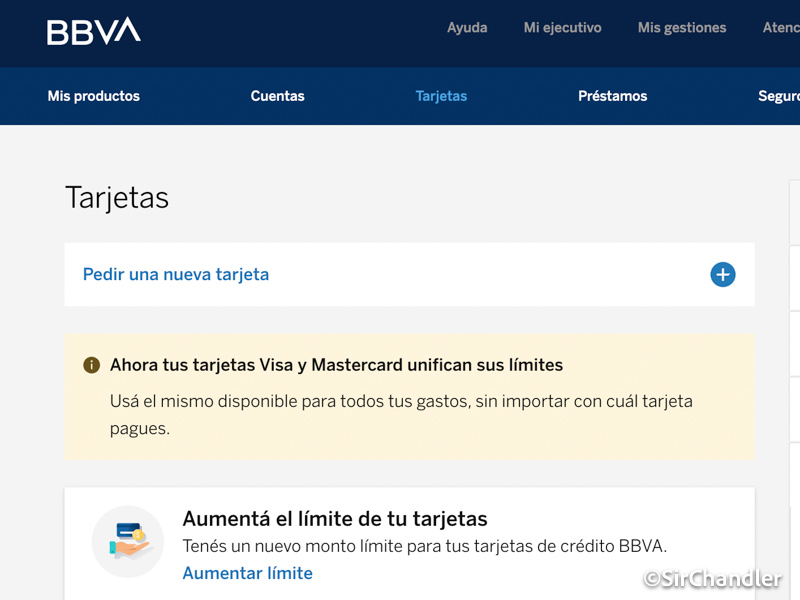Open the partially visible Atención menu item

tap(780, 28)
